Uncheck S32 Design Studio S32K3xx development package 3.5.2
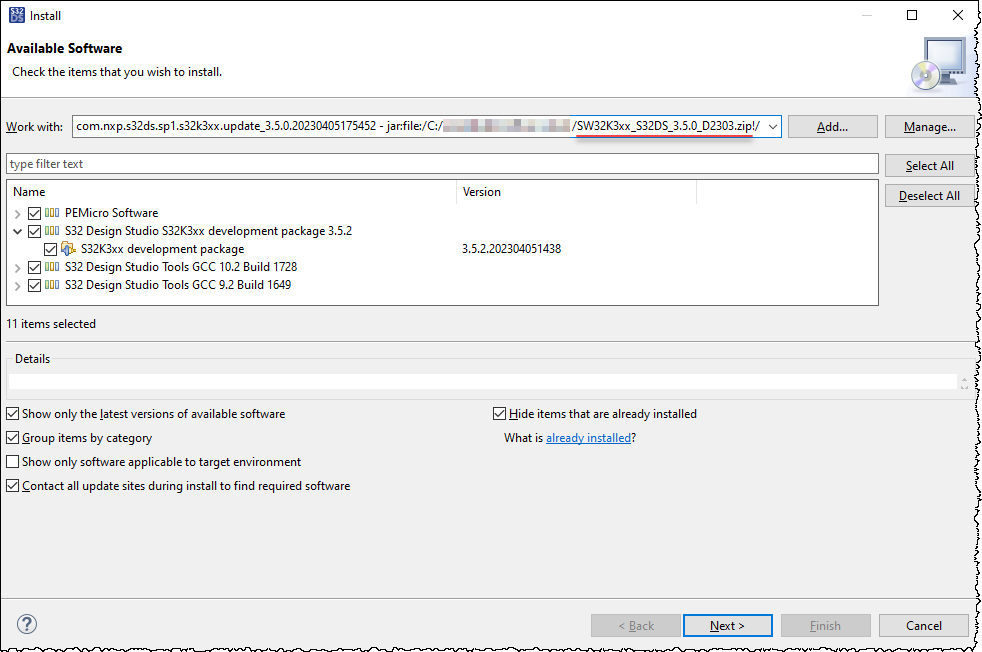Viewport: 982px width, 652px height. 34,231
